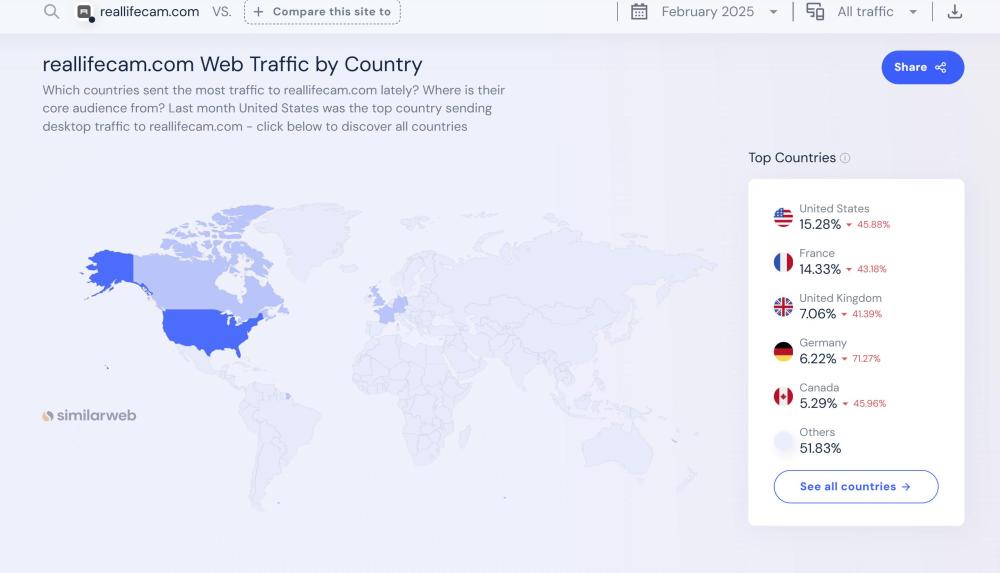Viewport: 1000px width, 573px height.
Task: Click the See all countries button
Action: (x=855, y=487)
